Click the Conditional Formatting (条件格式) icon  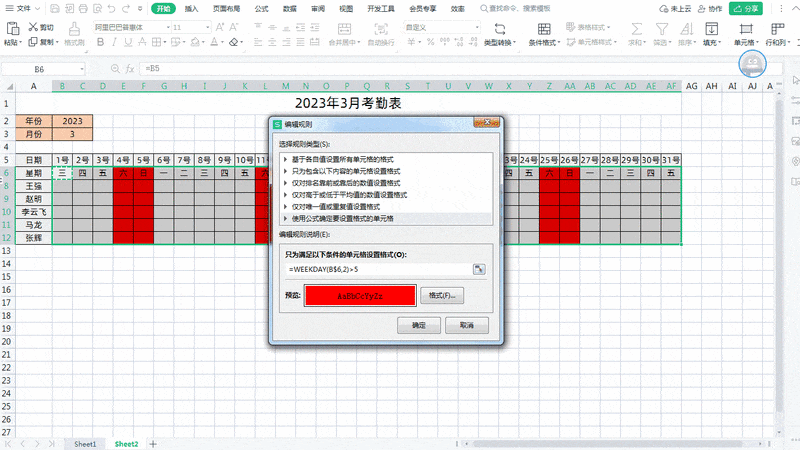[x=544, y=29]
